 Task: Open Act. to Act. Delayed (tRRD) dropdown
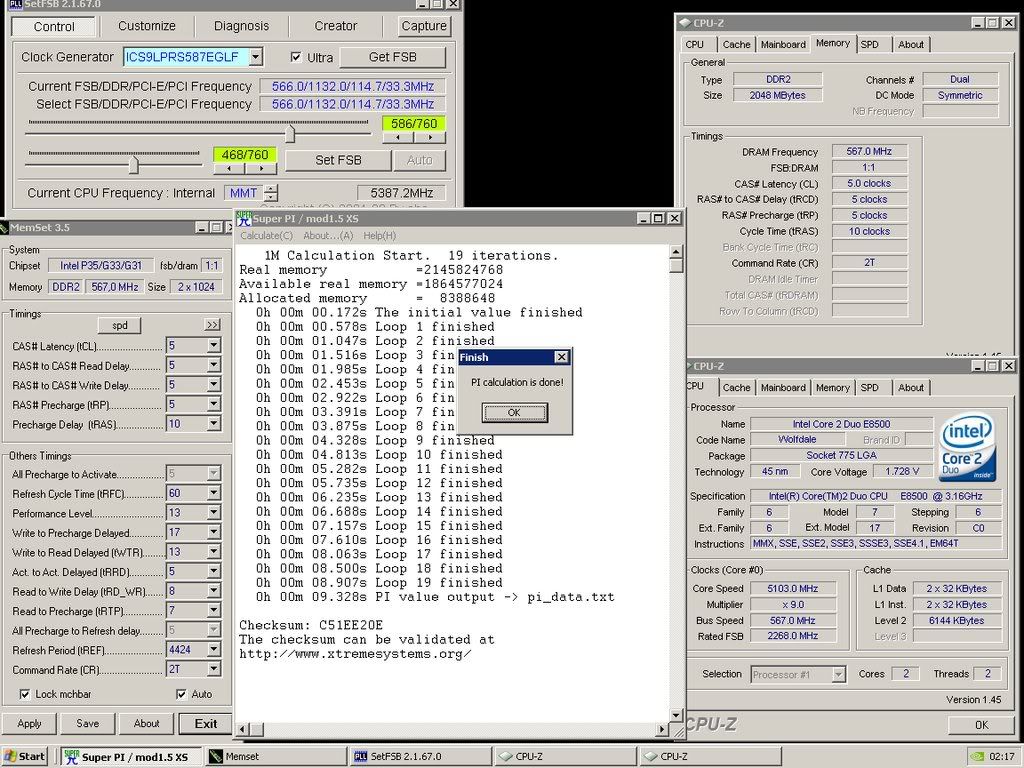214,571
